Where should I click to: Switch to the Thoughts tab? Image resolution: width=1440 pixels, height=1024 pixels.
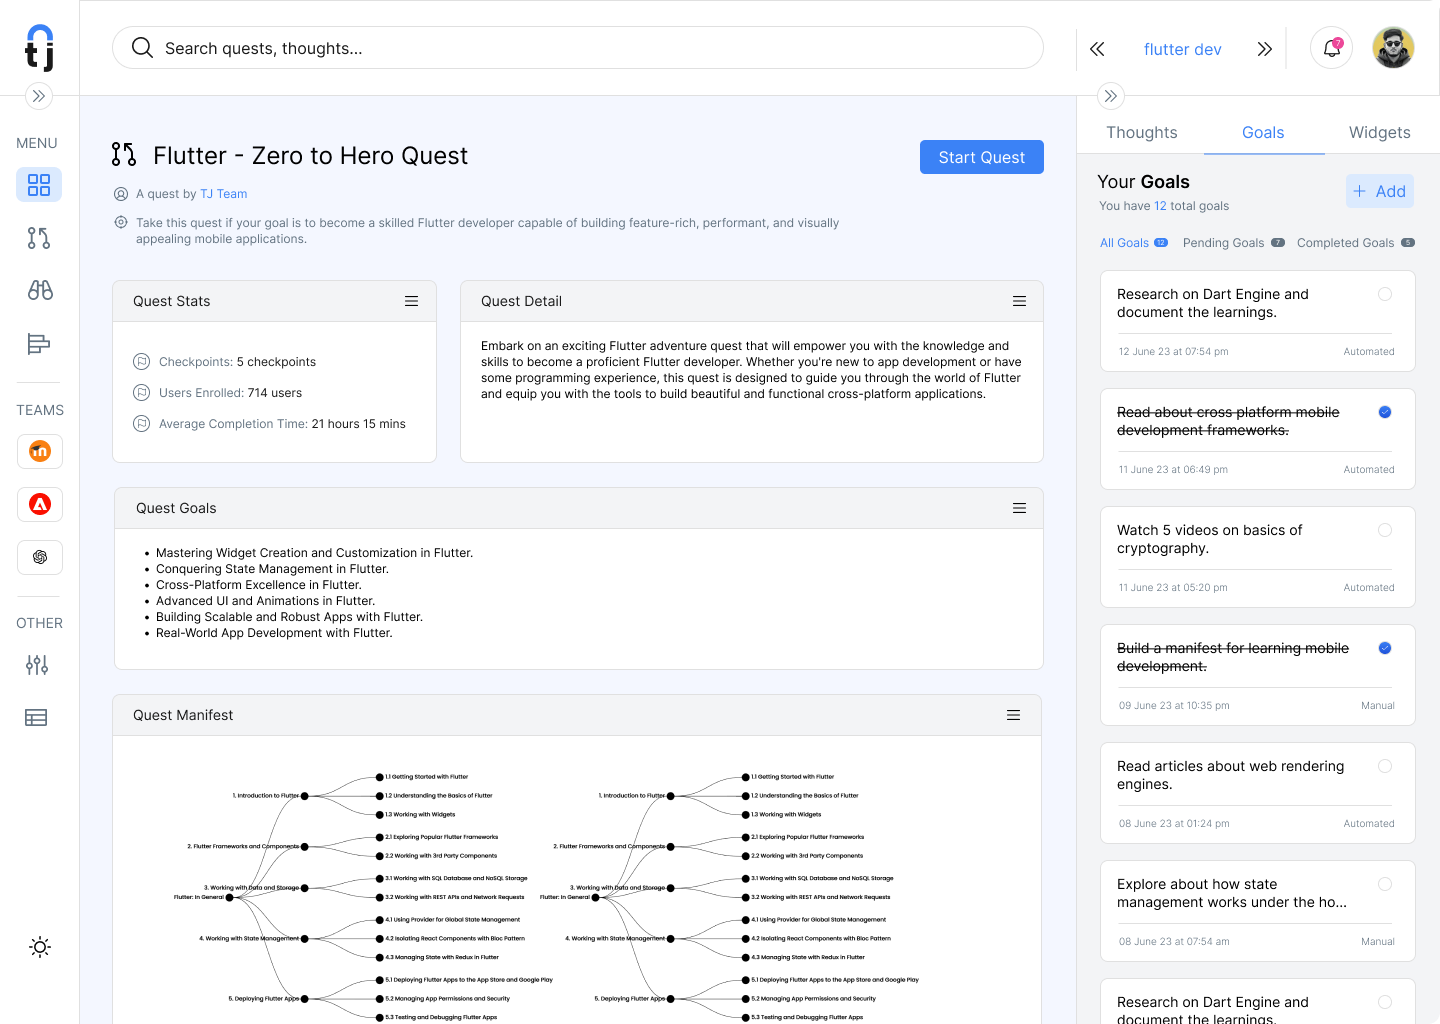pos(1142,132)
